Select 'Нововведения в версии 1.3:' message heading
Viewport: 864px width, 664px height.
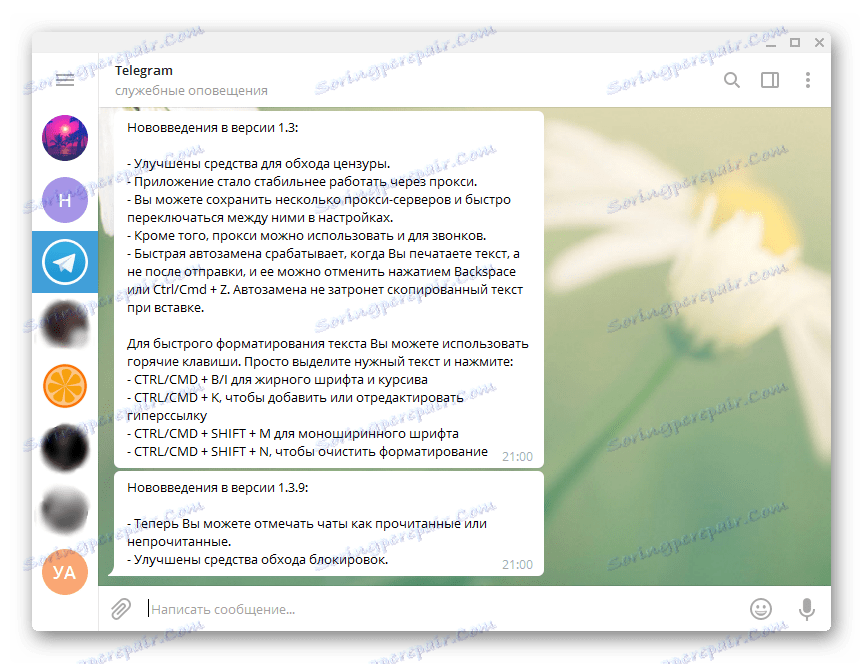[213, 127]
